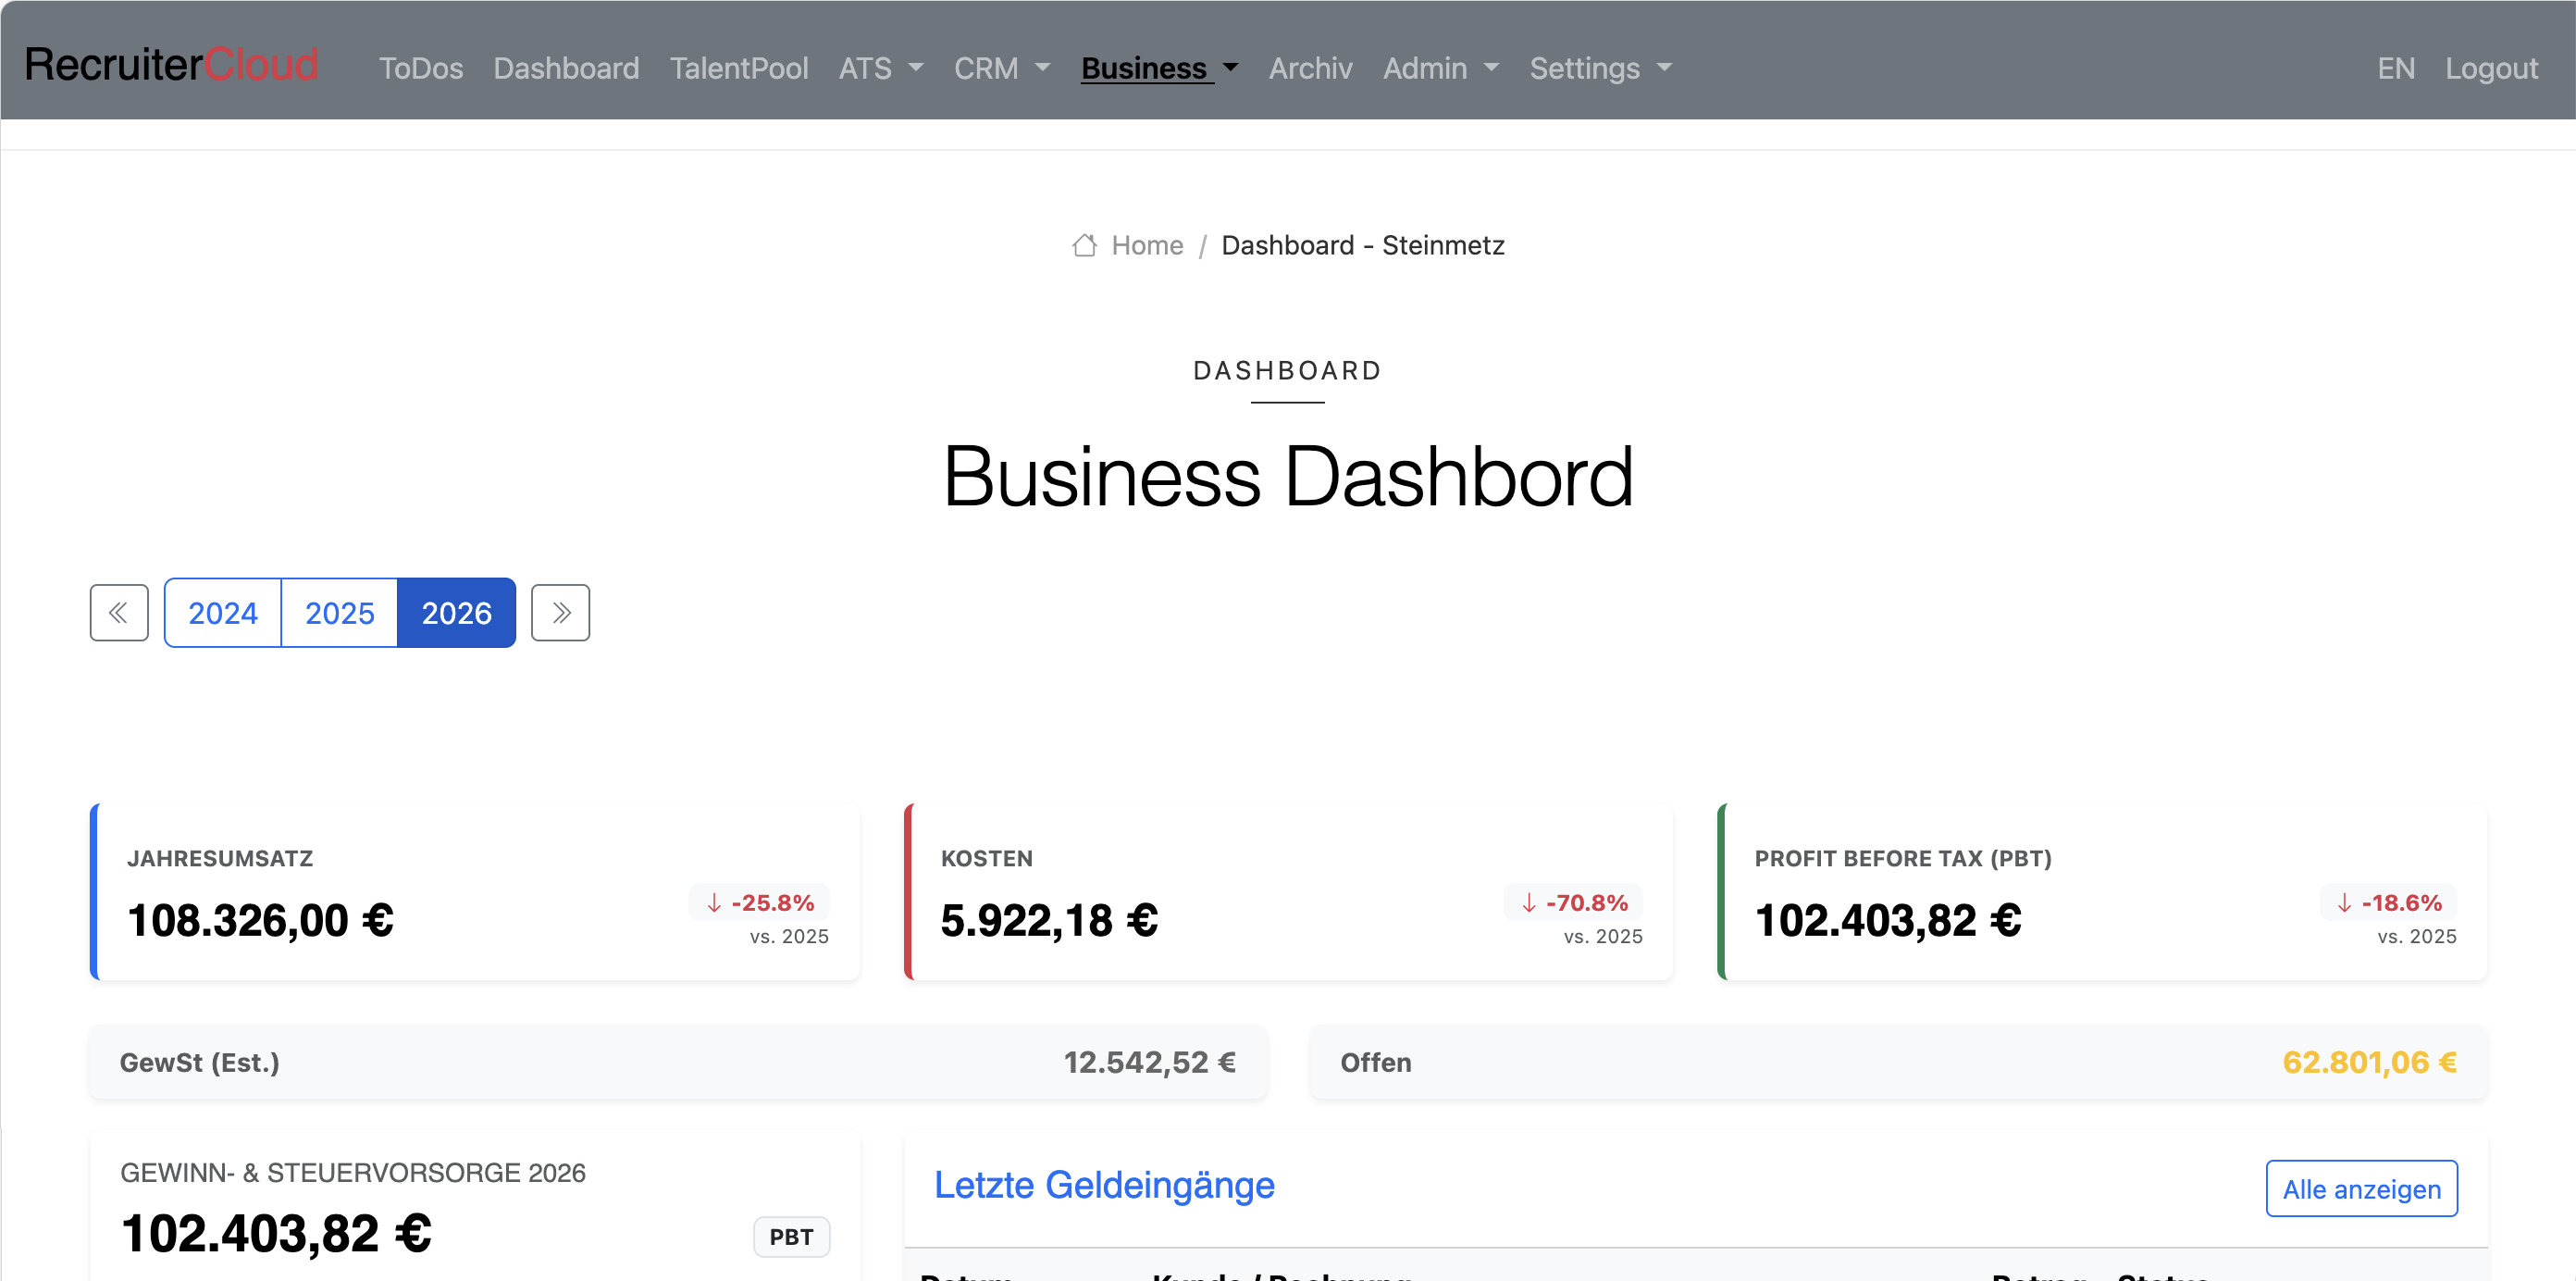Image resolution: width=2576 pixels, height=1281 pixels.
Task: Go to the TalentPool page
Action: [738, 68]
